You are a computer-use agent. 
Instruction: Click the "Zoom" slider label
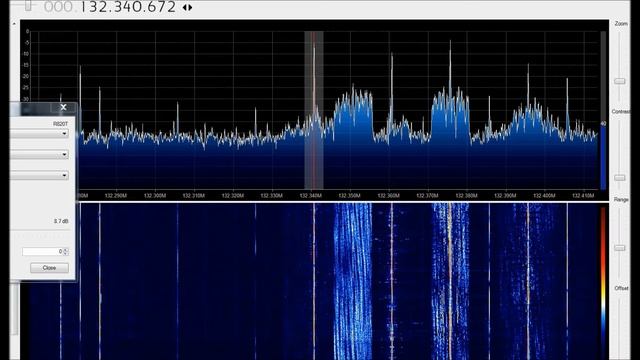click(x=621, y=24)
